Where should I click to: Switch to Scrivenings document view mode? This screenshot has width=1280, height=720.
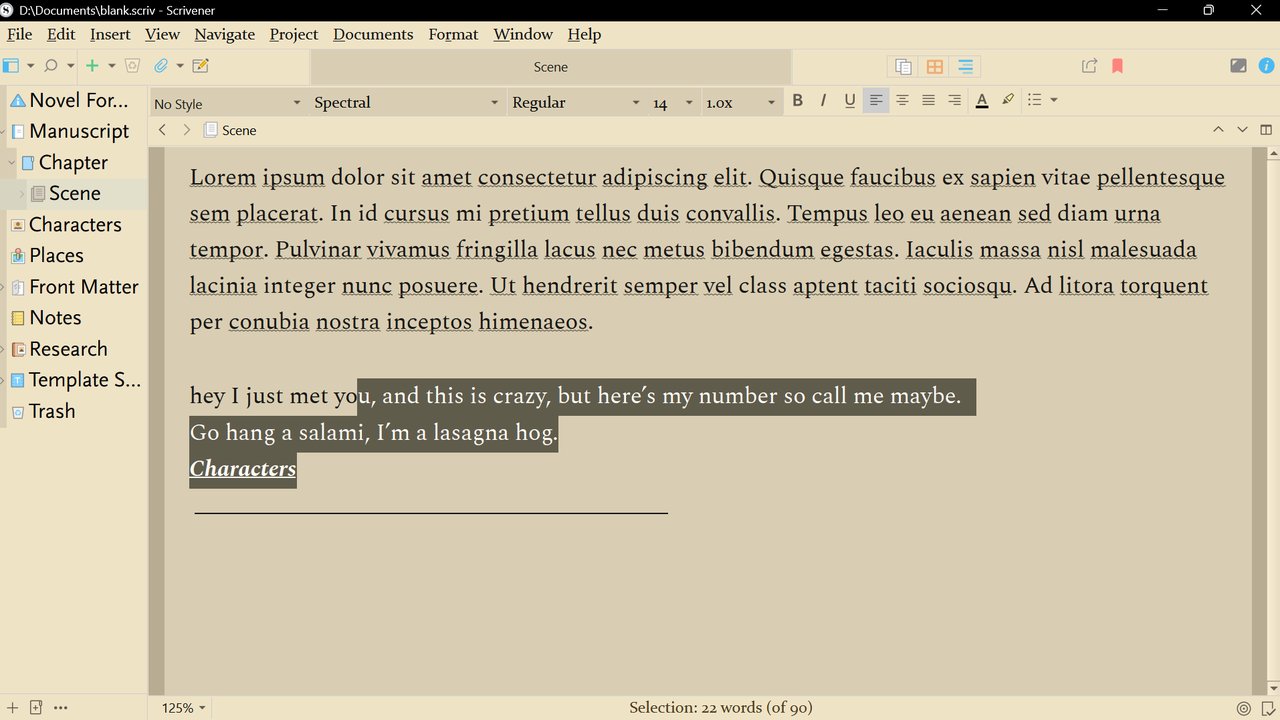[903, 67]
